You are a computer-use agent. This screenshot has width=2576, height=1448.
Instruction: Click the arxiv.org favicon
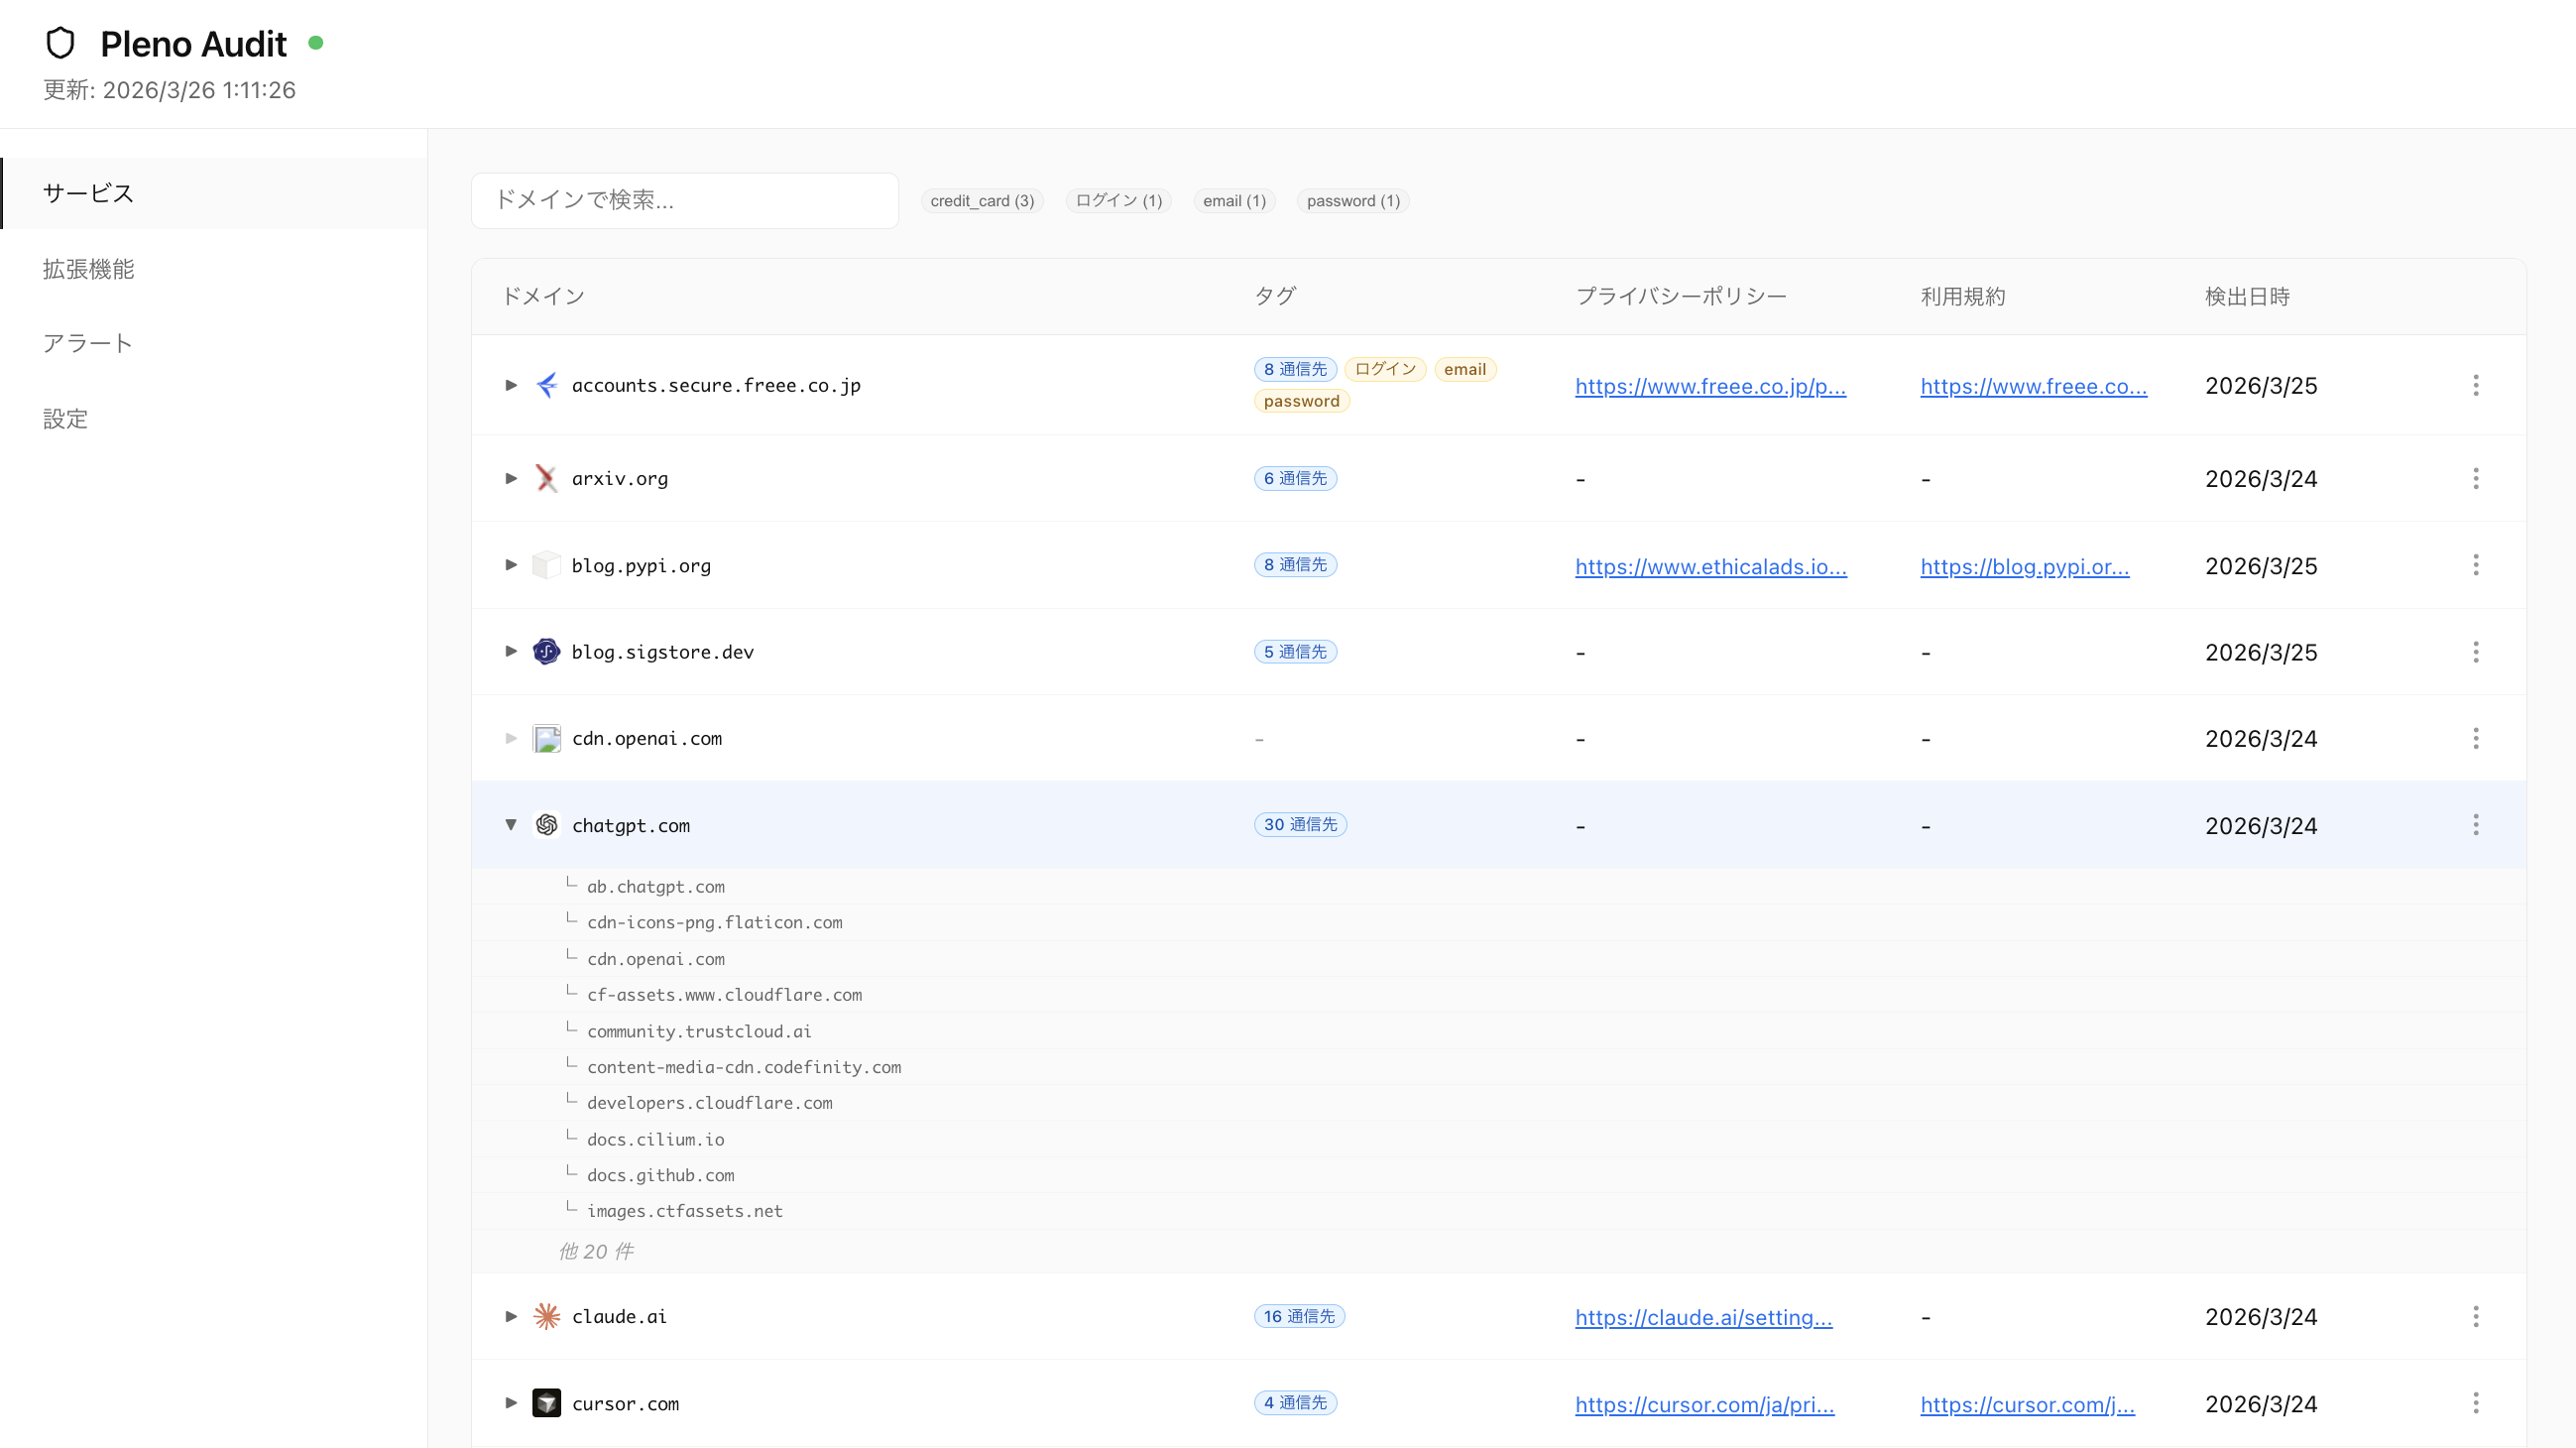pos(546,478)
